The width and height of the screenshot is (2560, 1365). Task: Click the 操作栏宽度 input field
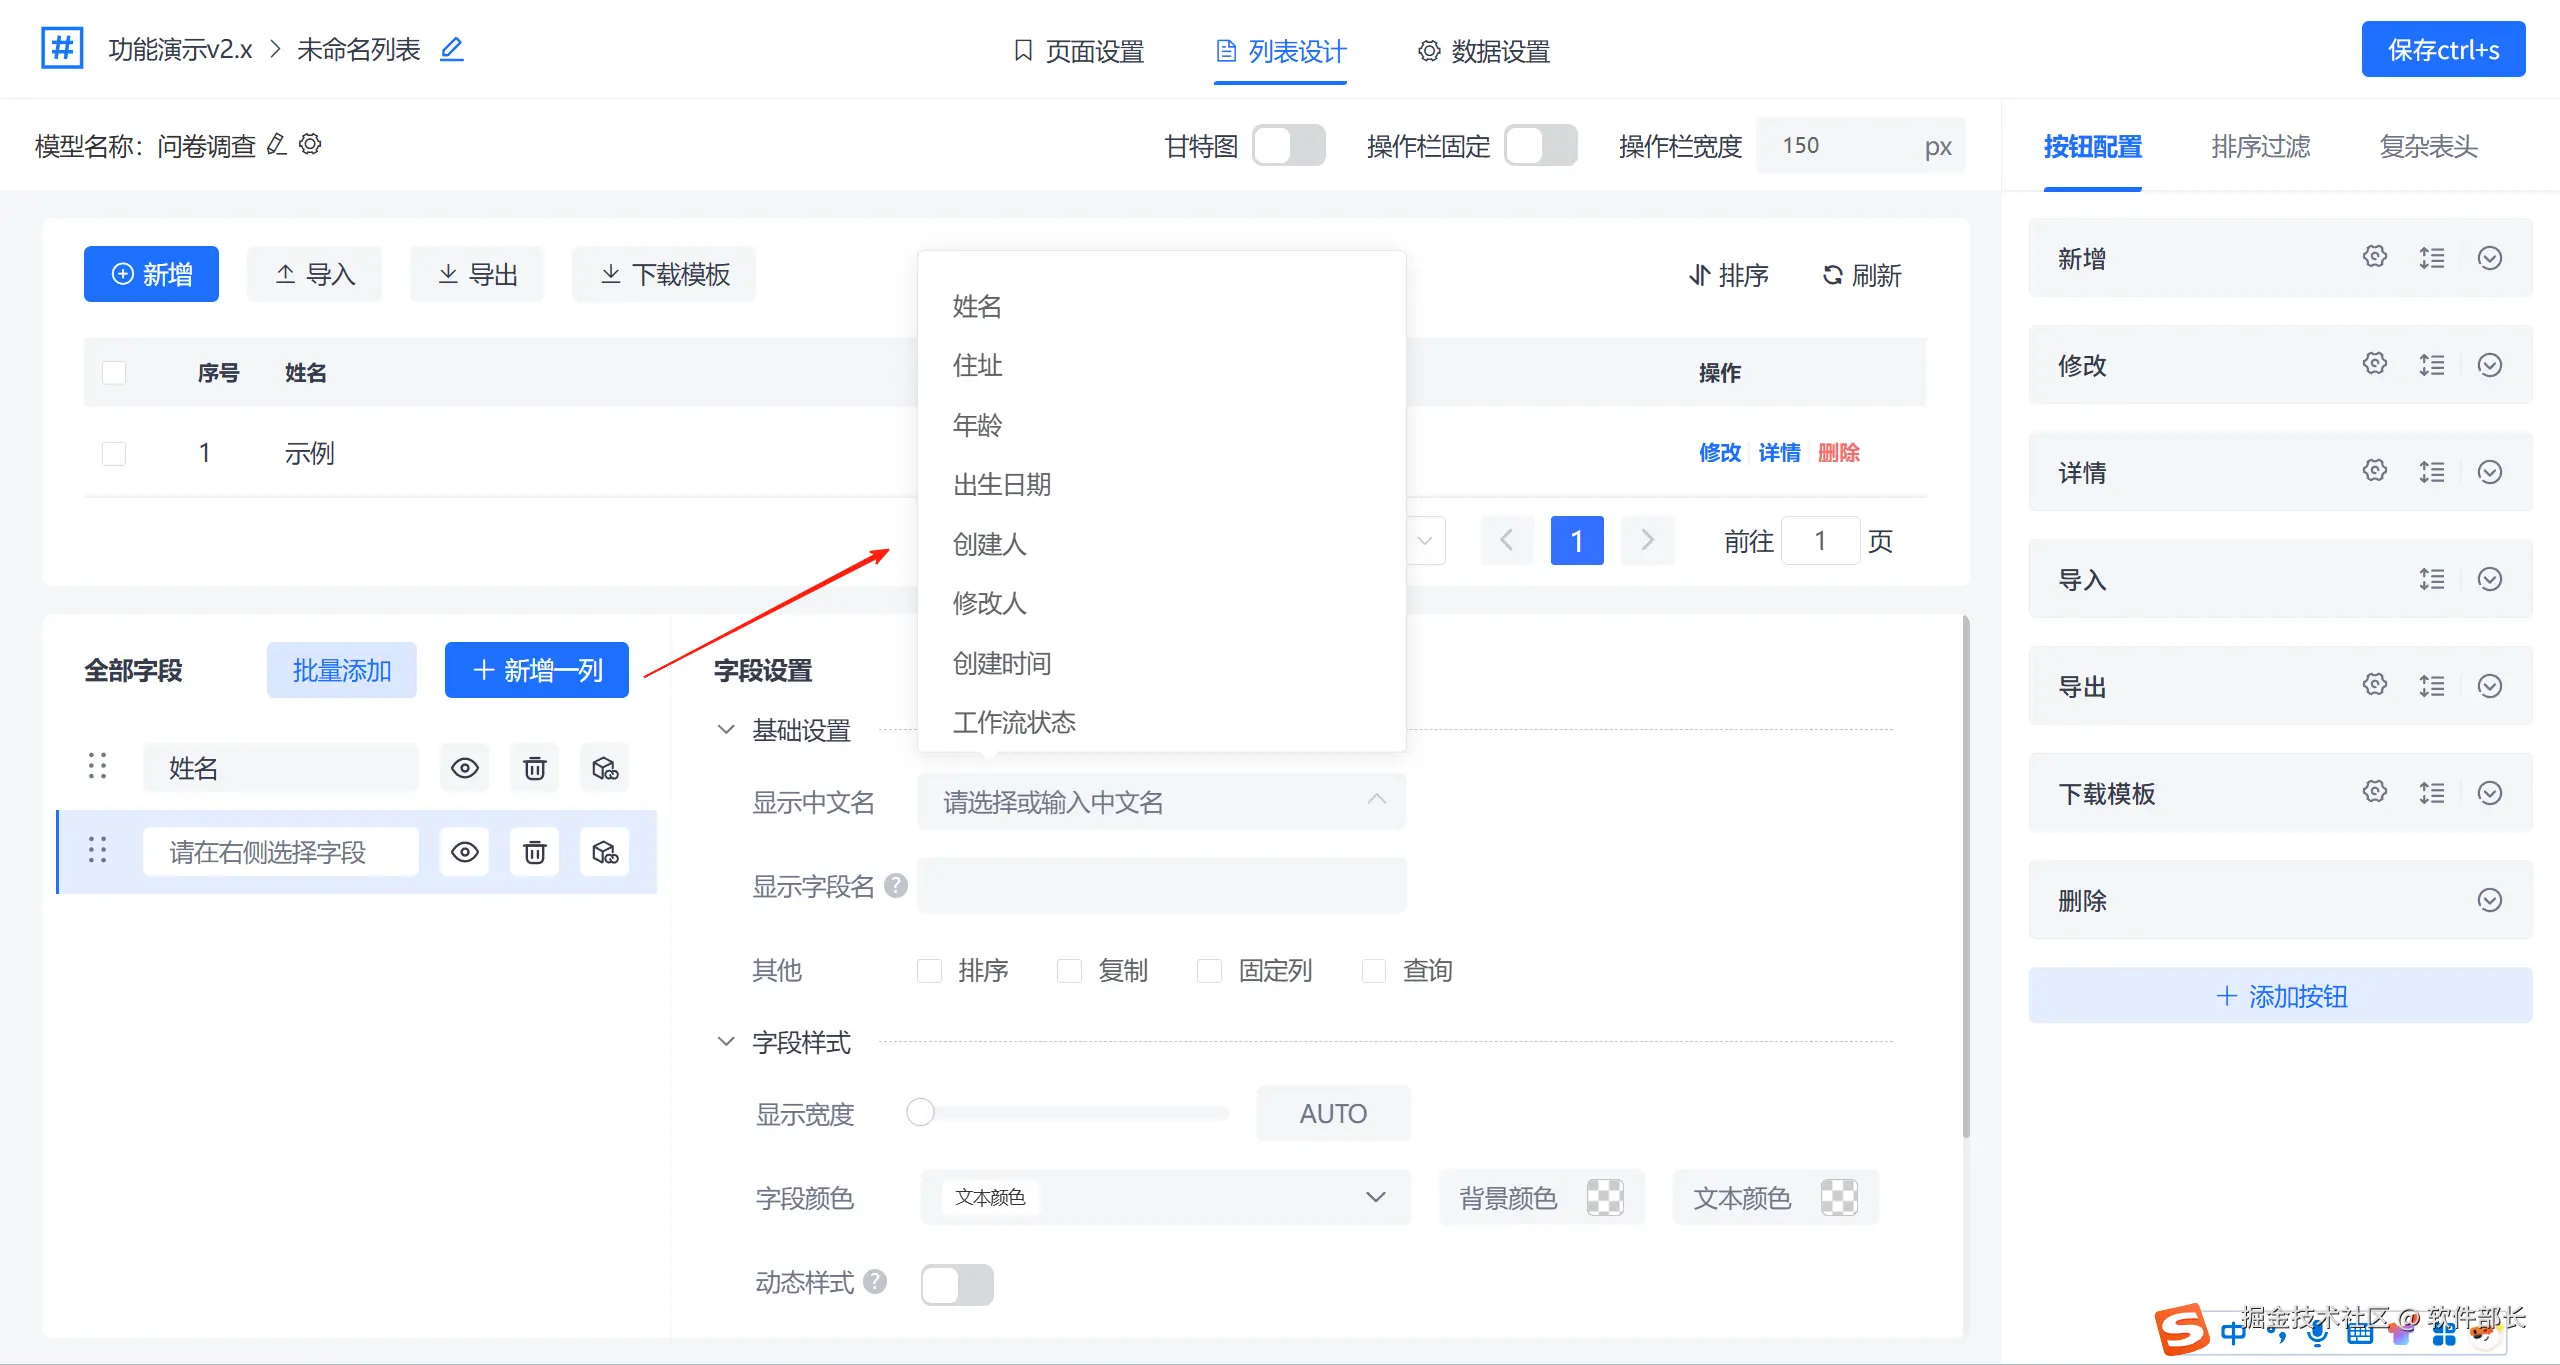coord(1840,146)
